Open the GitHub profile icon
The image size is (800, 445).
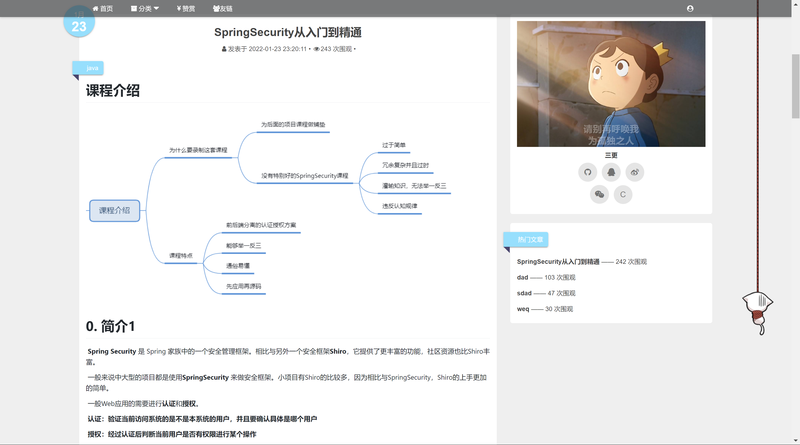coord(588,172)
